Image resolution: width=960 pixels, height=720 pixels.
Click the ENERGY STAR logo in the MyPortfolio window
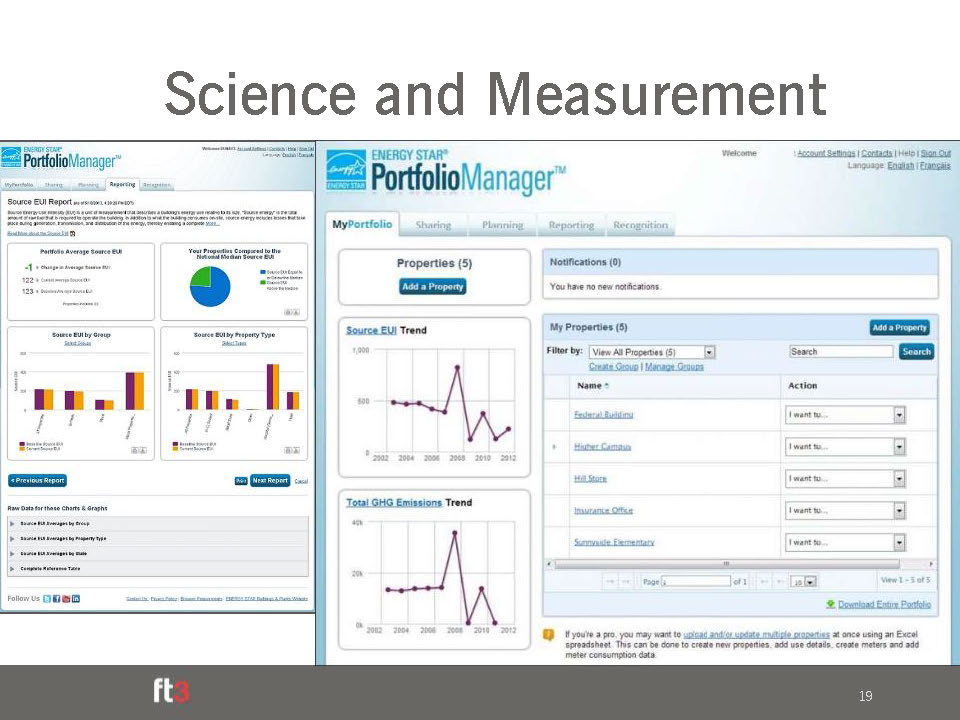[x=346, y=170]
